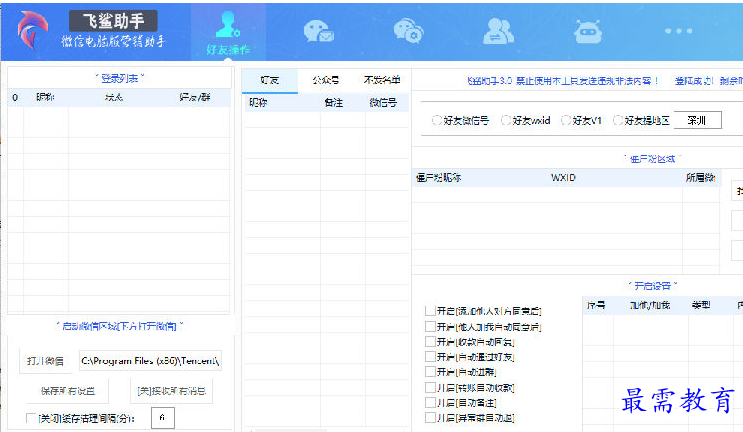Image resolution: width=743 pixels, height=432 pixels.
Task: Click the 好友/群 column header
Action: [195, 97]
